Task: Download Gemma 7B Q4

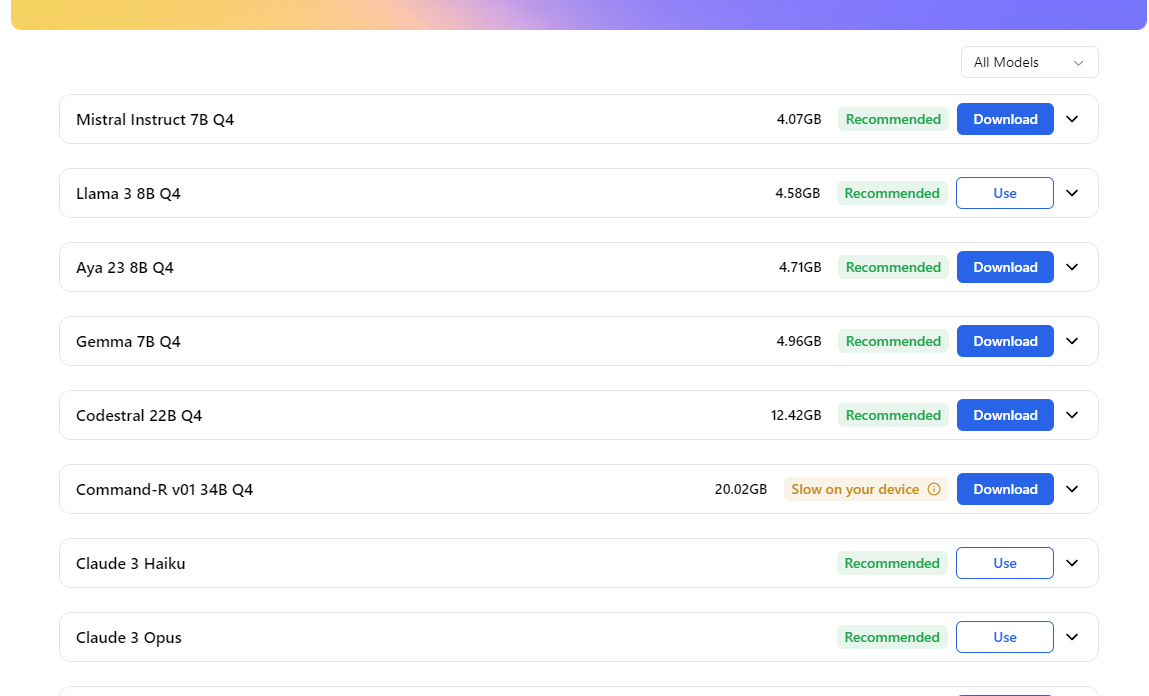Action: click(1005, 341)
